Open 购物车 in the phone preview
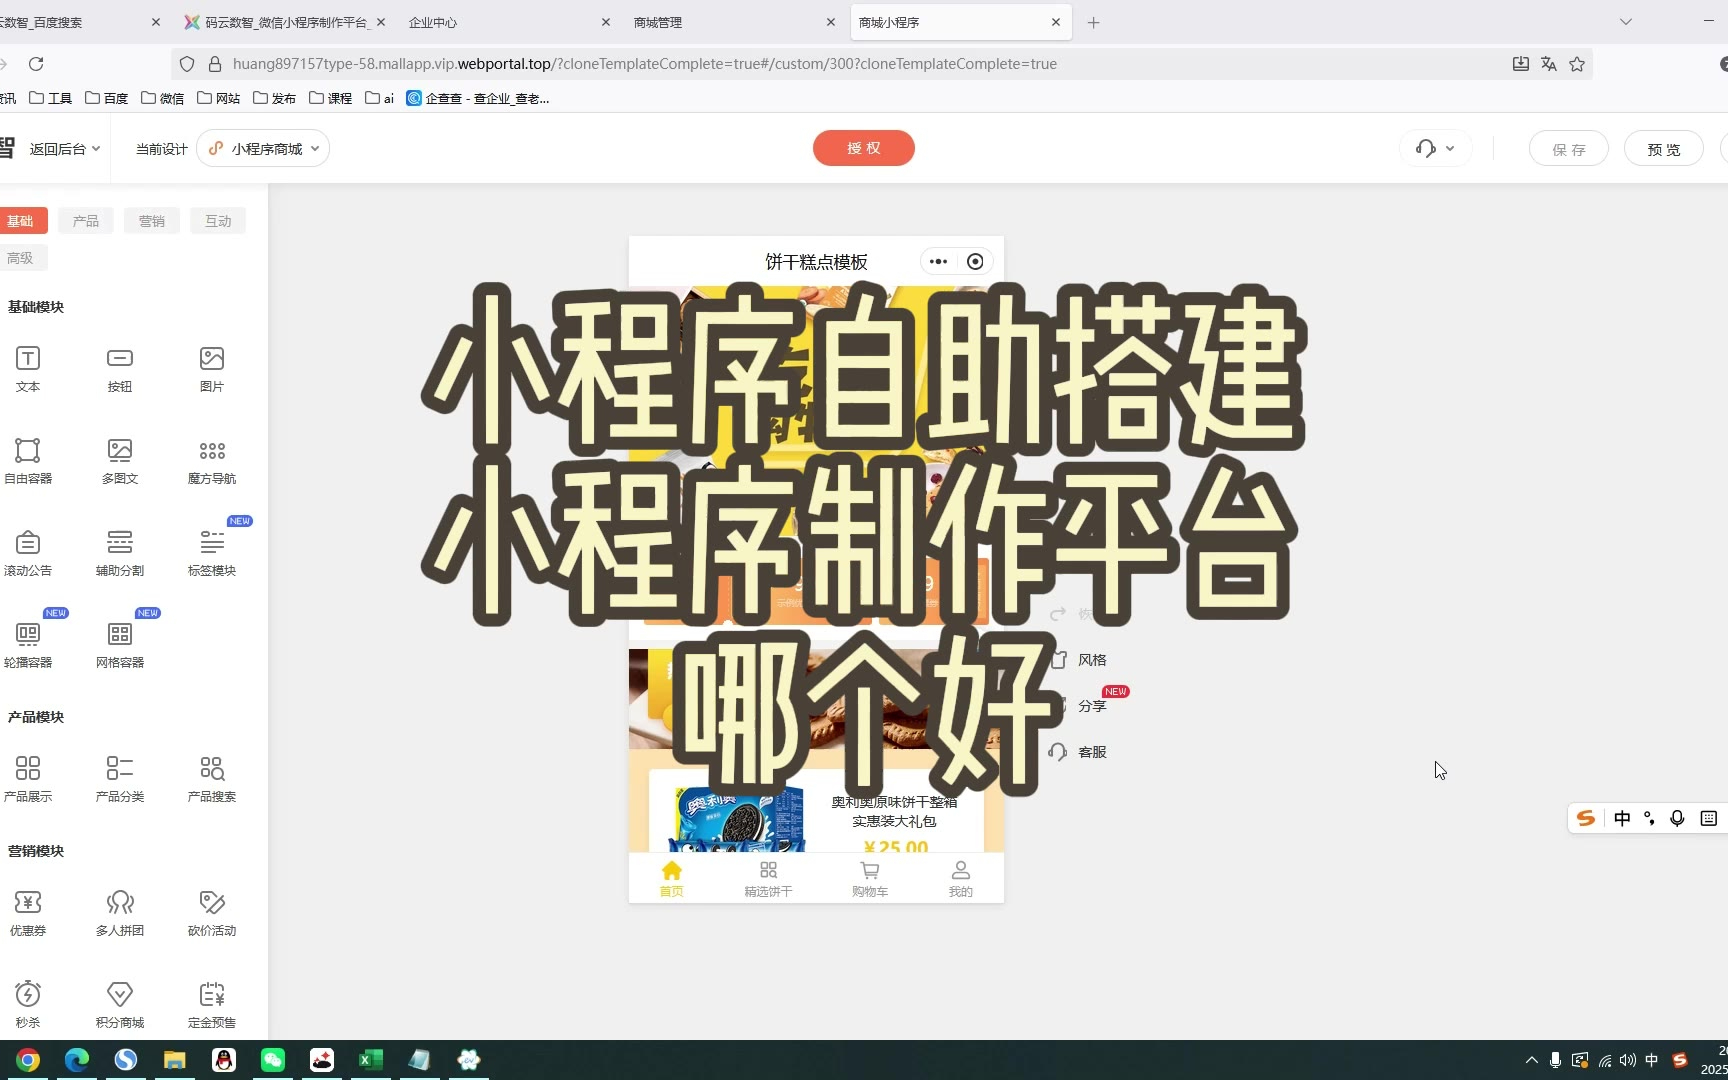1728x1080 pixels. click(869, 879)
